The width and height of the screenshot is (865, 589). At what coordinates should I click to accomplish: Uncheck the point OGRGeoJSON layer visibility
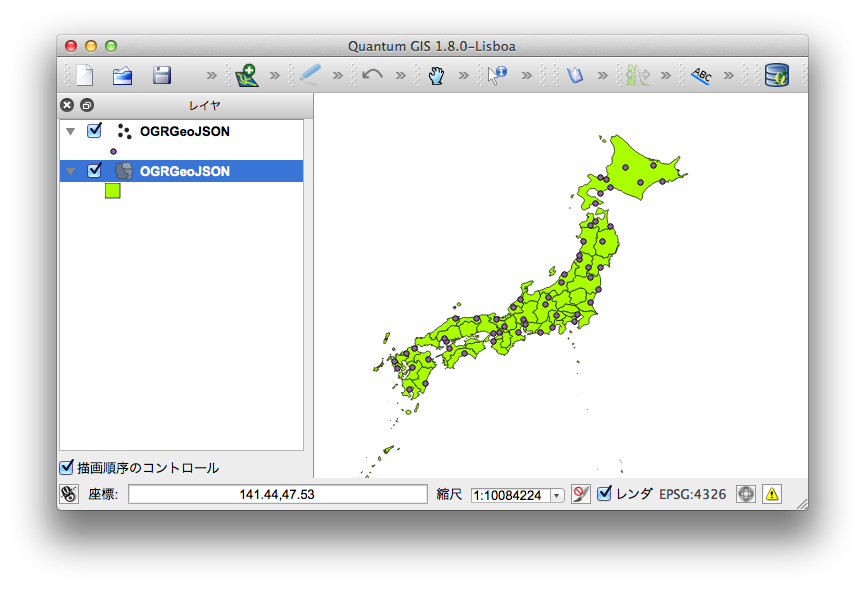pos(94,131)
